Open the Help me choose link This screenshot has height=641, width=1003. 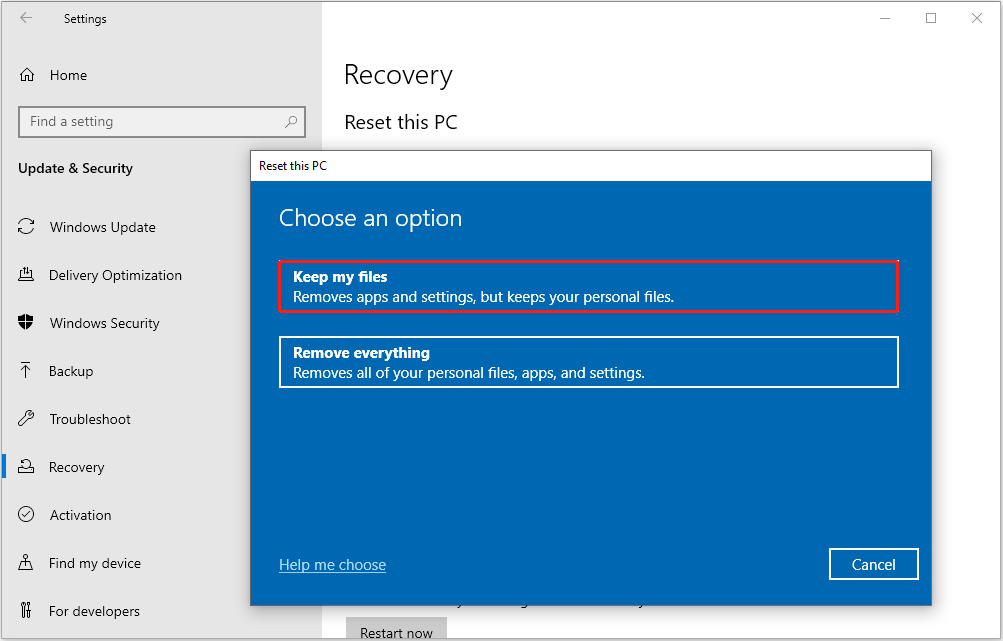pyautogui.click(x=333, y=565)
